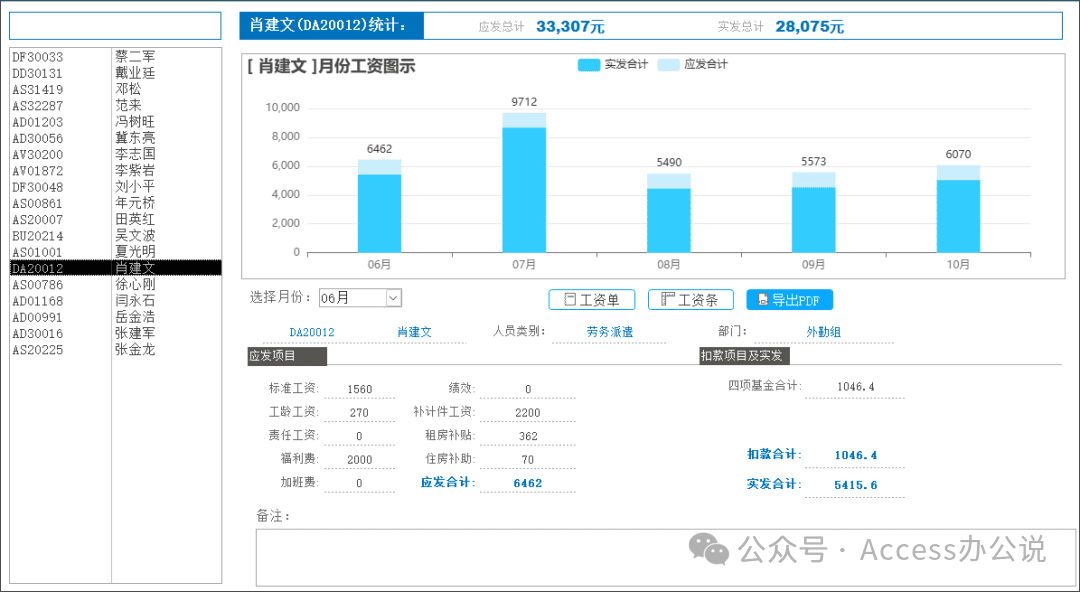Click the 福利费 value 2000
The width and height of the screenshot is (1080, 592).
point(360,460)
